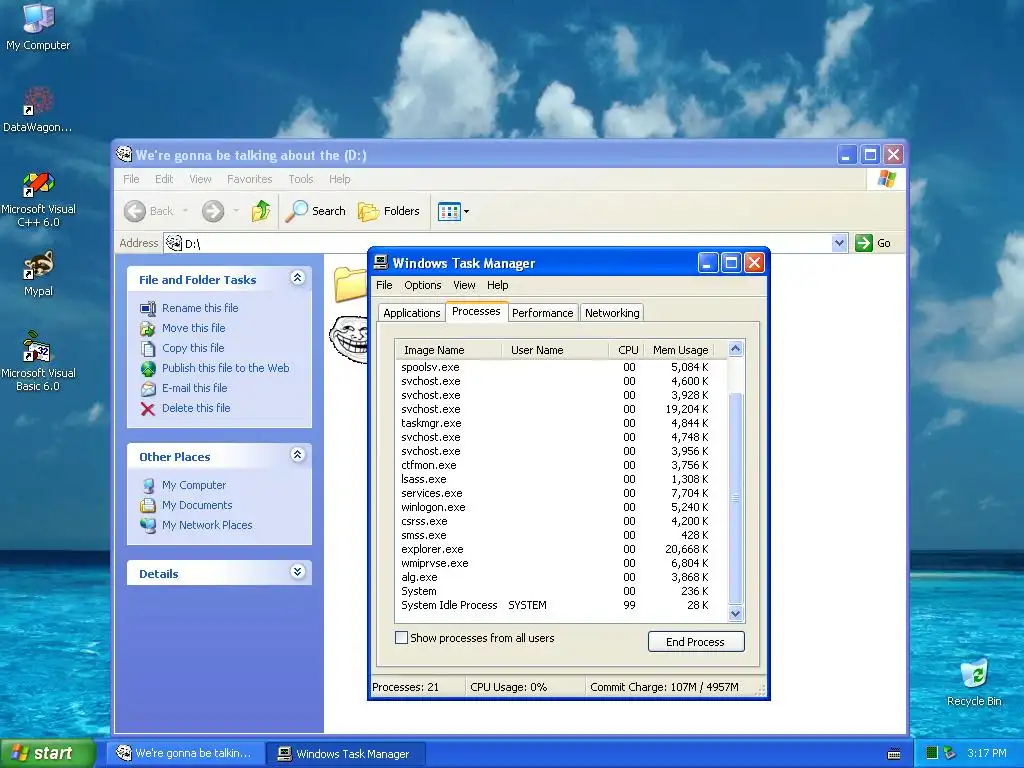The height and width of the screenshot is (768, 1024).
Task: Enable Show processes from all users
Action: [402, 637]
